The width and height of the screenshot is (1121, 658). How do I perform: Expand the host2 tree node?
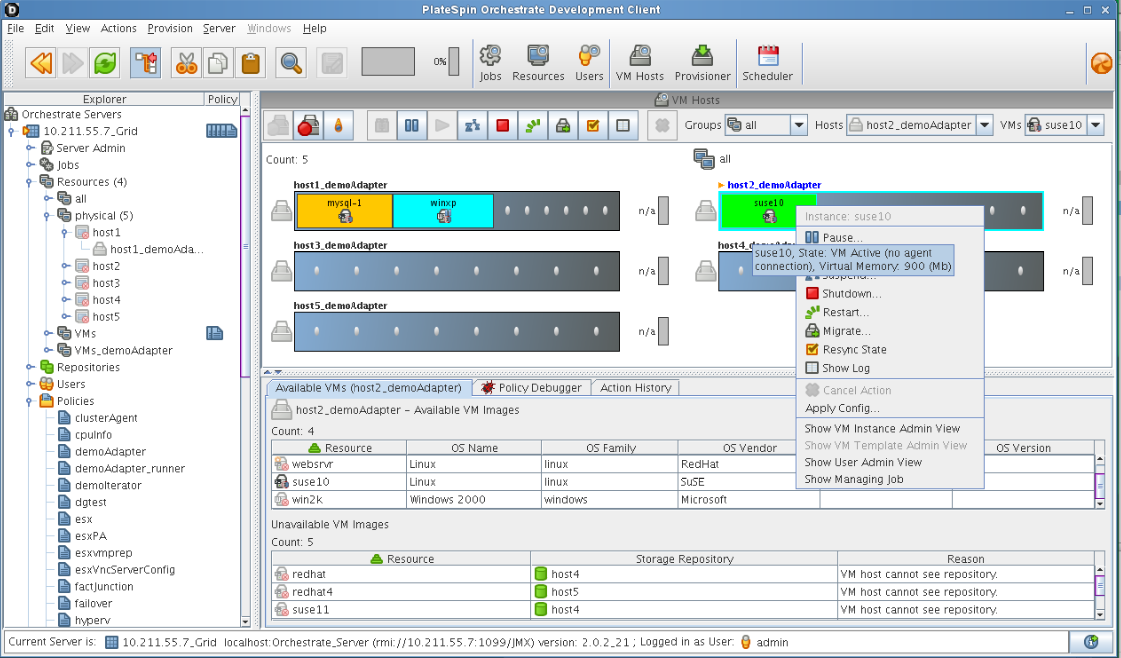pyautogui.click(x=66, y=266)
